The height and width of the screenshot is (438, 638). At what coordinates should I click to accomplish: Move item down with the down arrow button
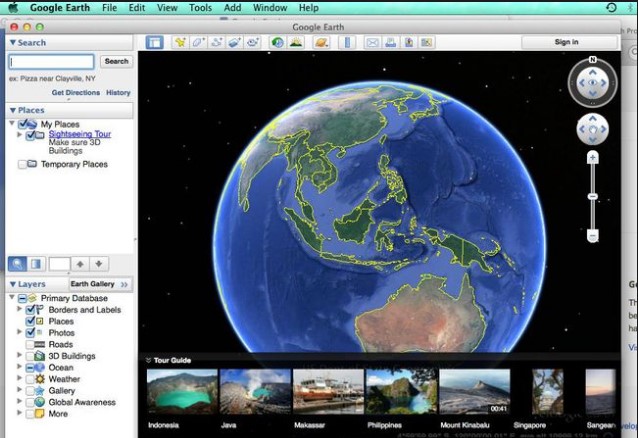(x=99, y=264)
